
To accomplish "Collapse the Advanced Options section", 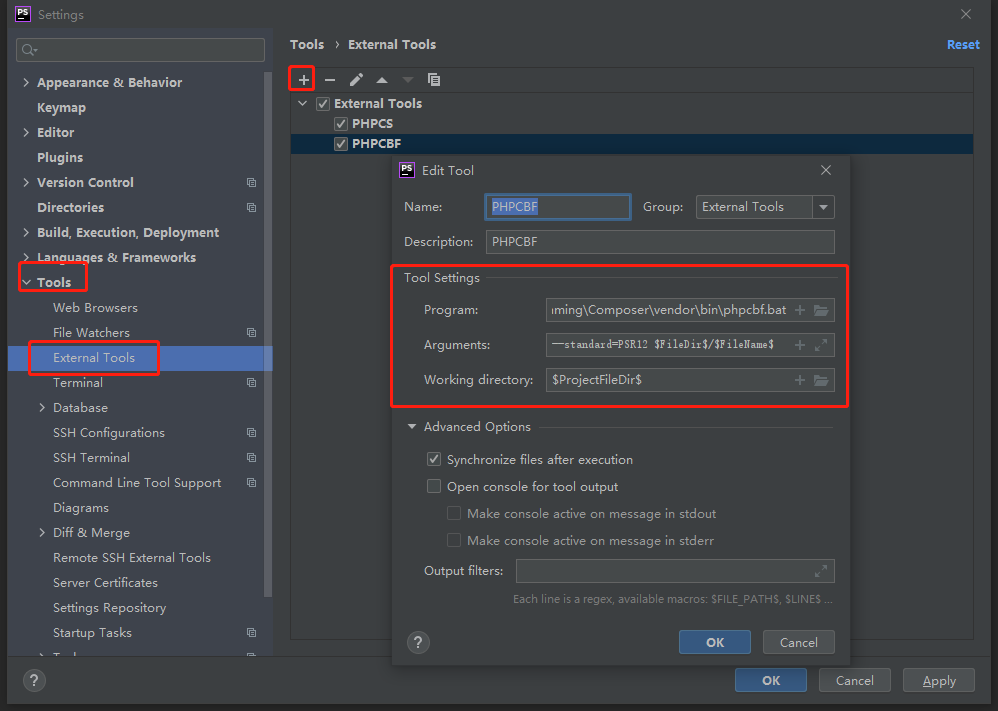I will [x=412, y=426].
